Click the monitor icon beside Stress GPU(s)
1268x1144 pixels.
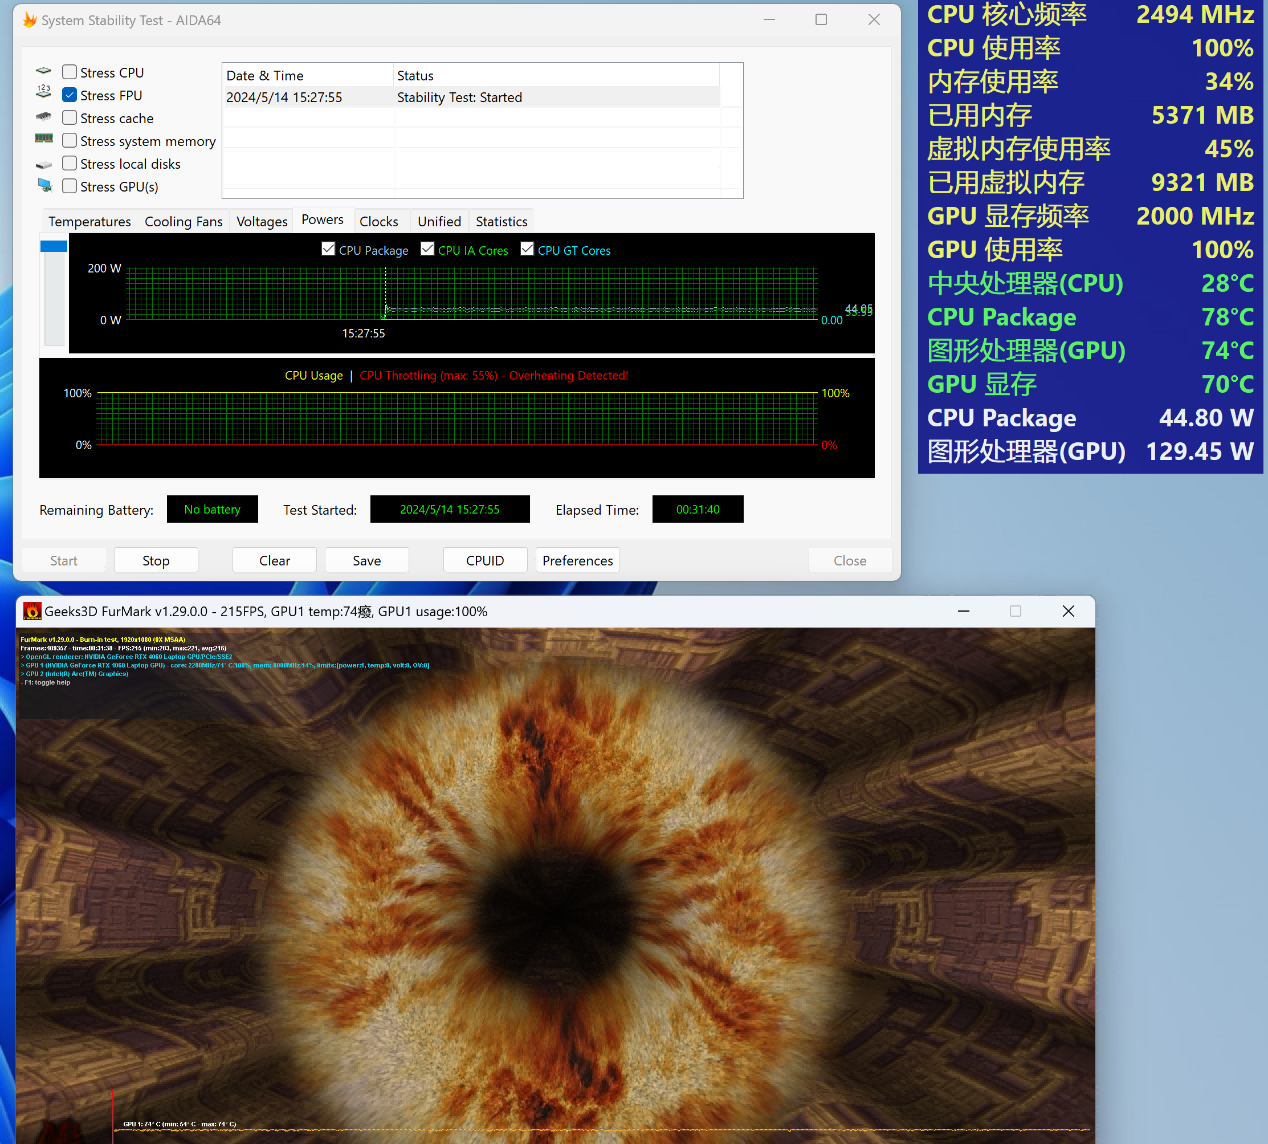pyautogui.click(x=44, y=185)
